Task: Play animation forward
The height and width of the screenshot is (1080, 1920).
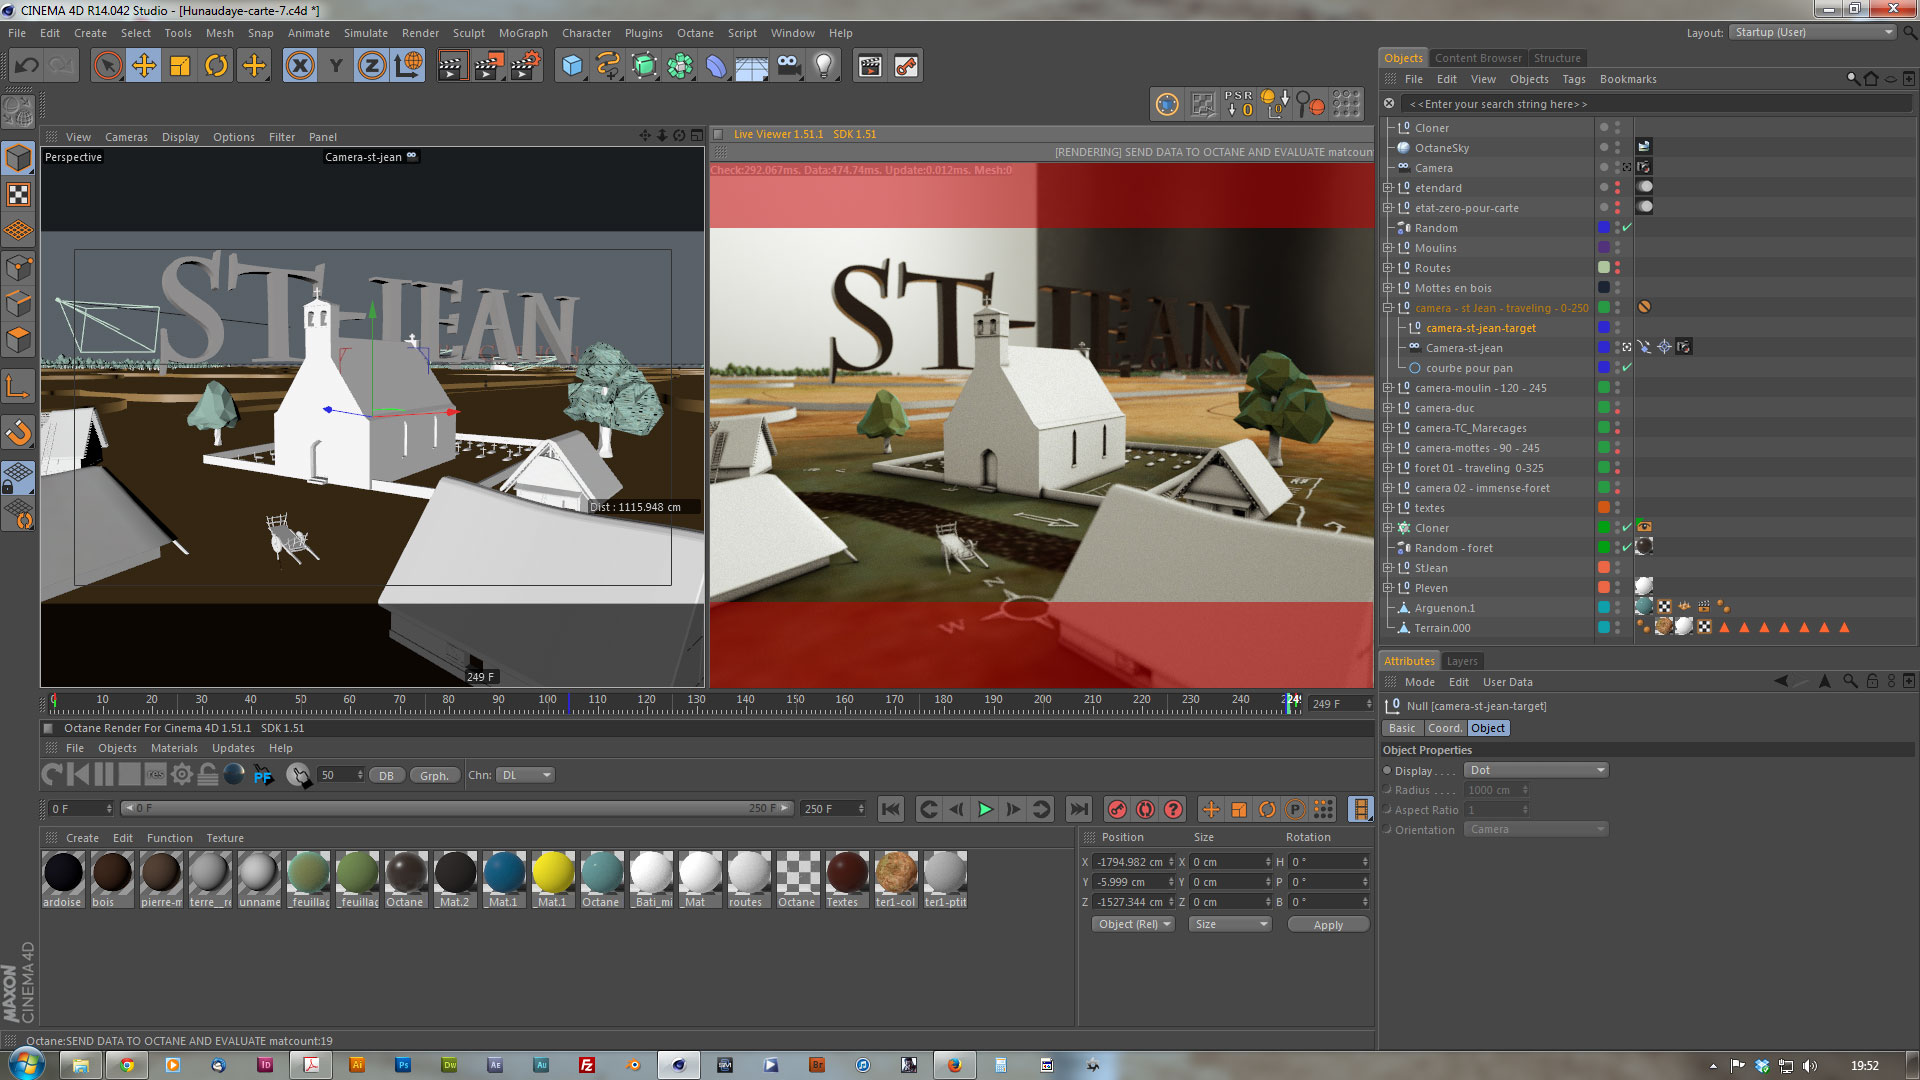Action: 985,809
